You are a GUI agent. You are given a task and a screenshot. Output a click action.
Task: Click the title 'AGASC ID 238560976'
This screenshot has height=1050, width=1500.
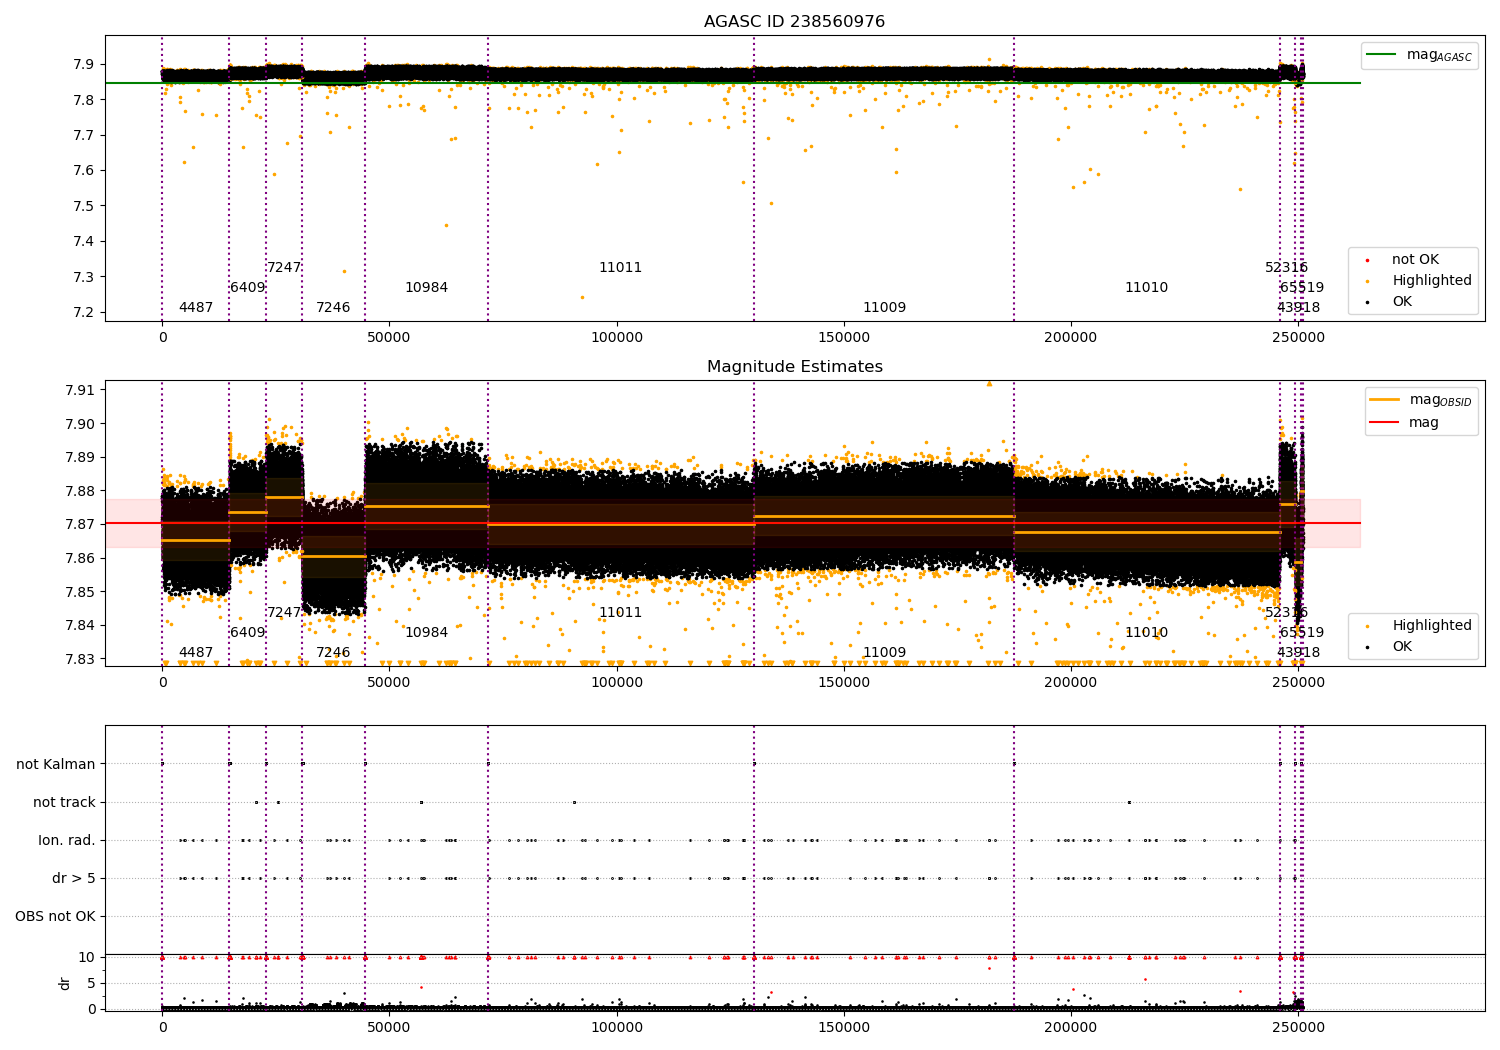(794, 22)
